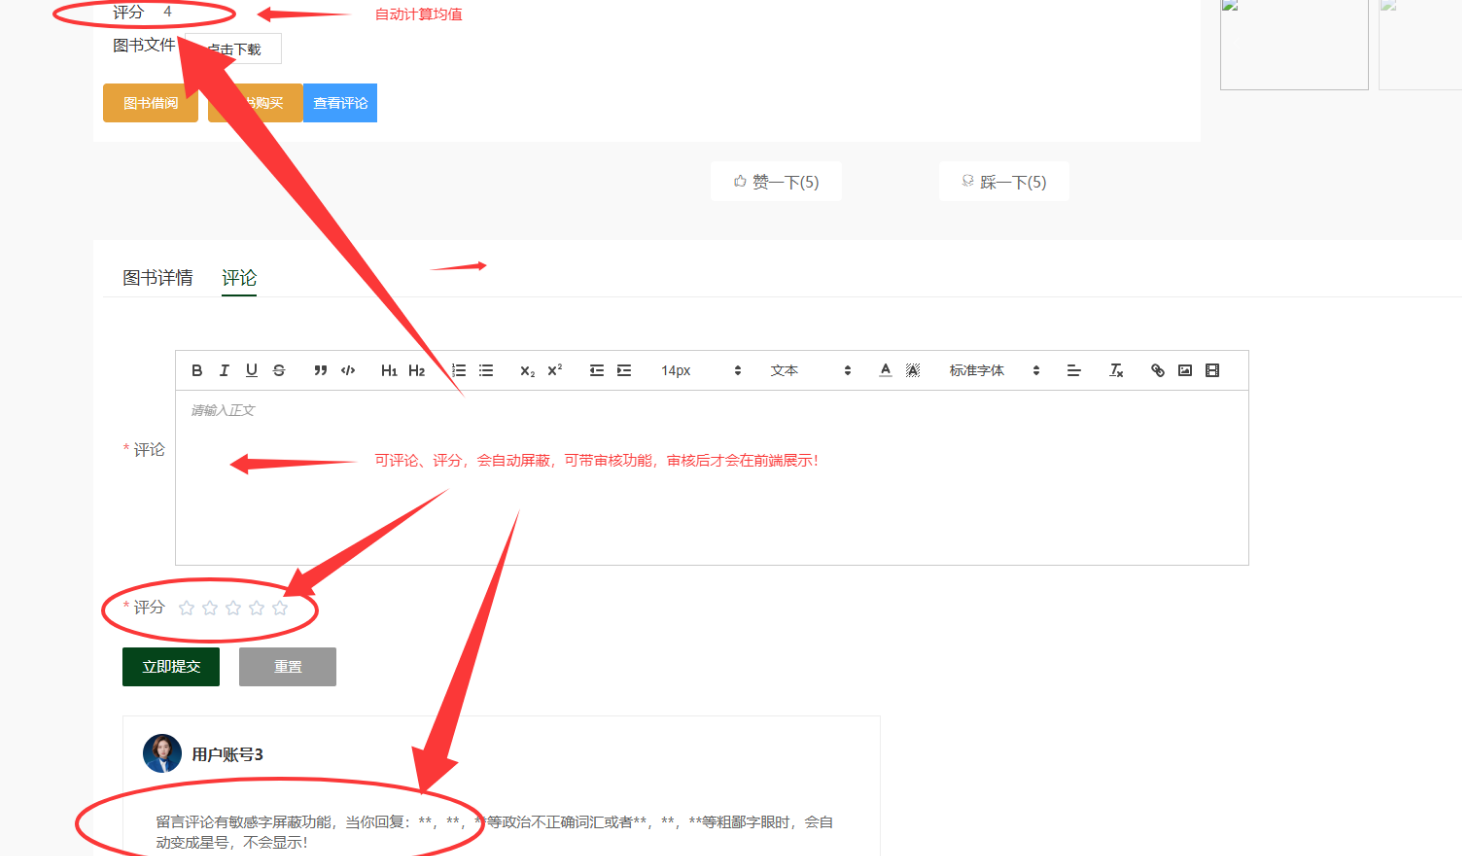Open the first broken book thumbnail image

pyautogui.click(x=1294, y=44)
